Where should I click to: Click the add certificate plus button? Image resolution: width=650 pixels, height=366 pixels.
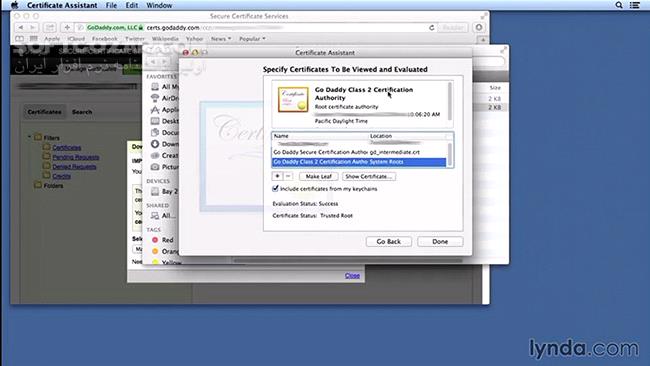click(x=277, y=176)
